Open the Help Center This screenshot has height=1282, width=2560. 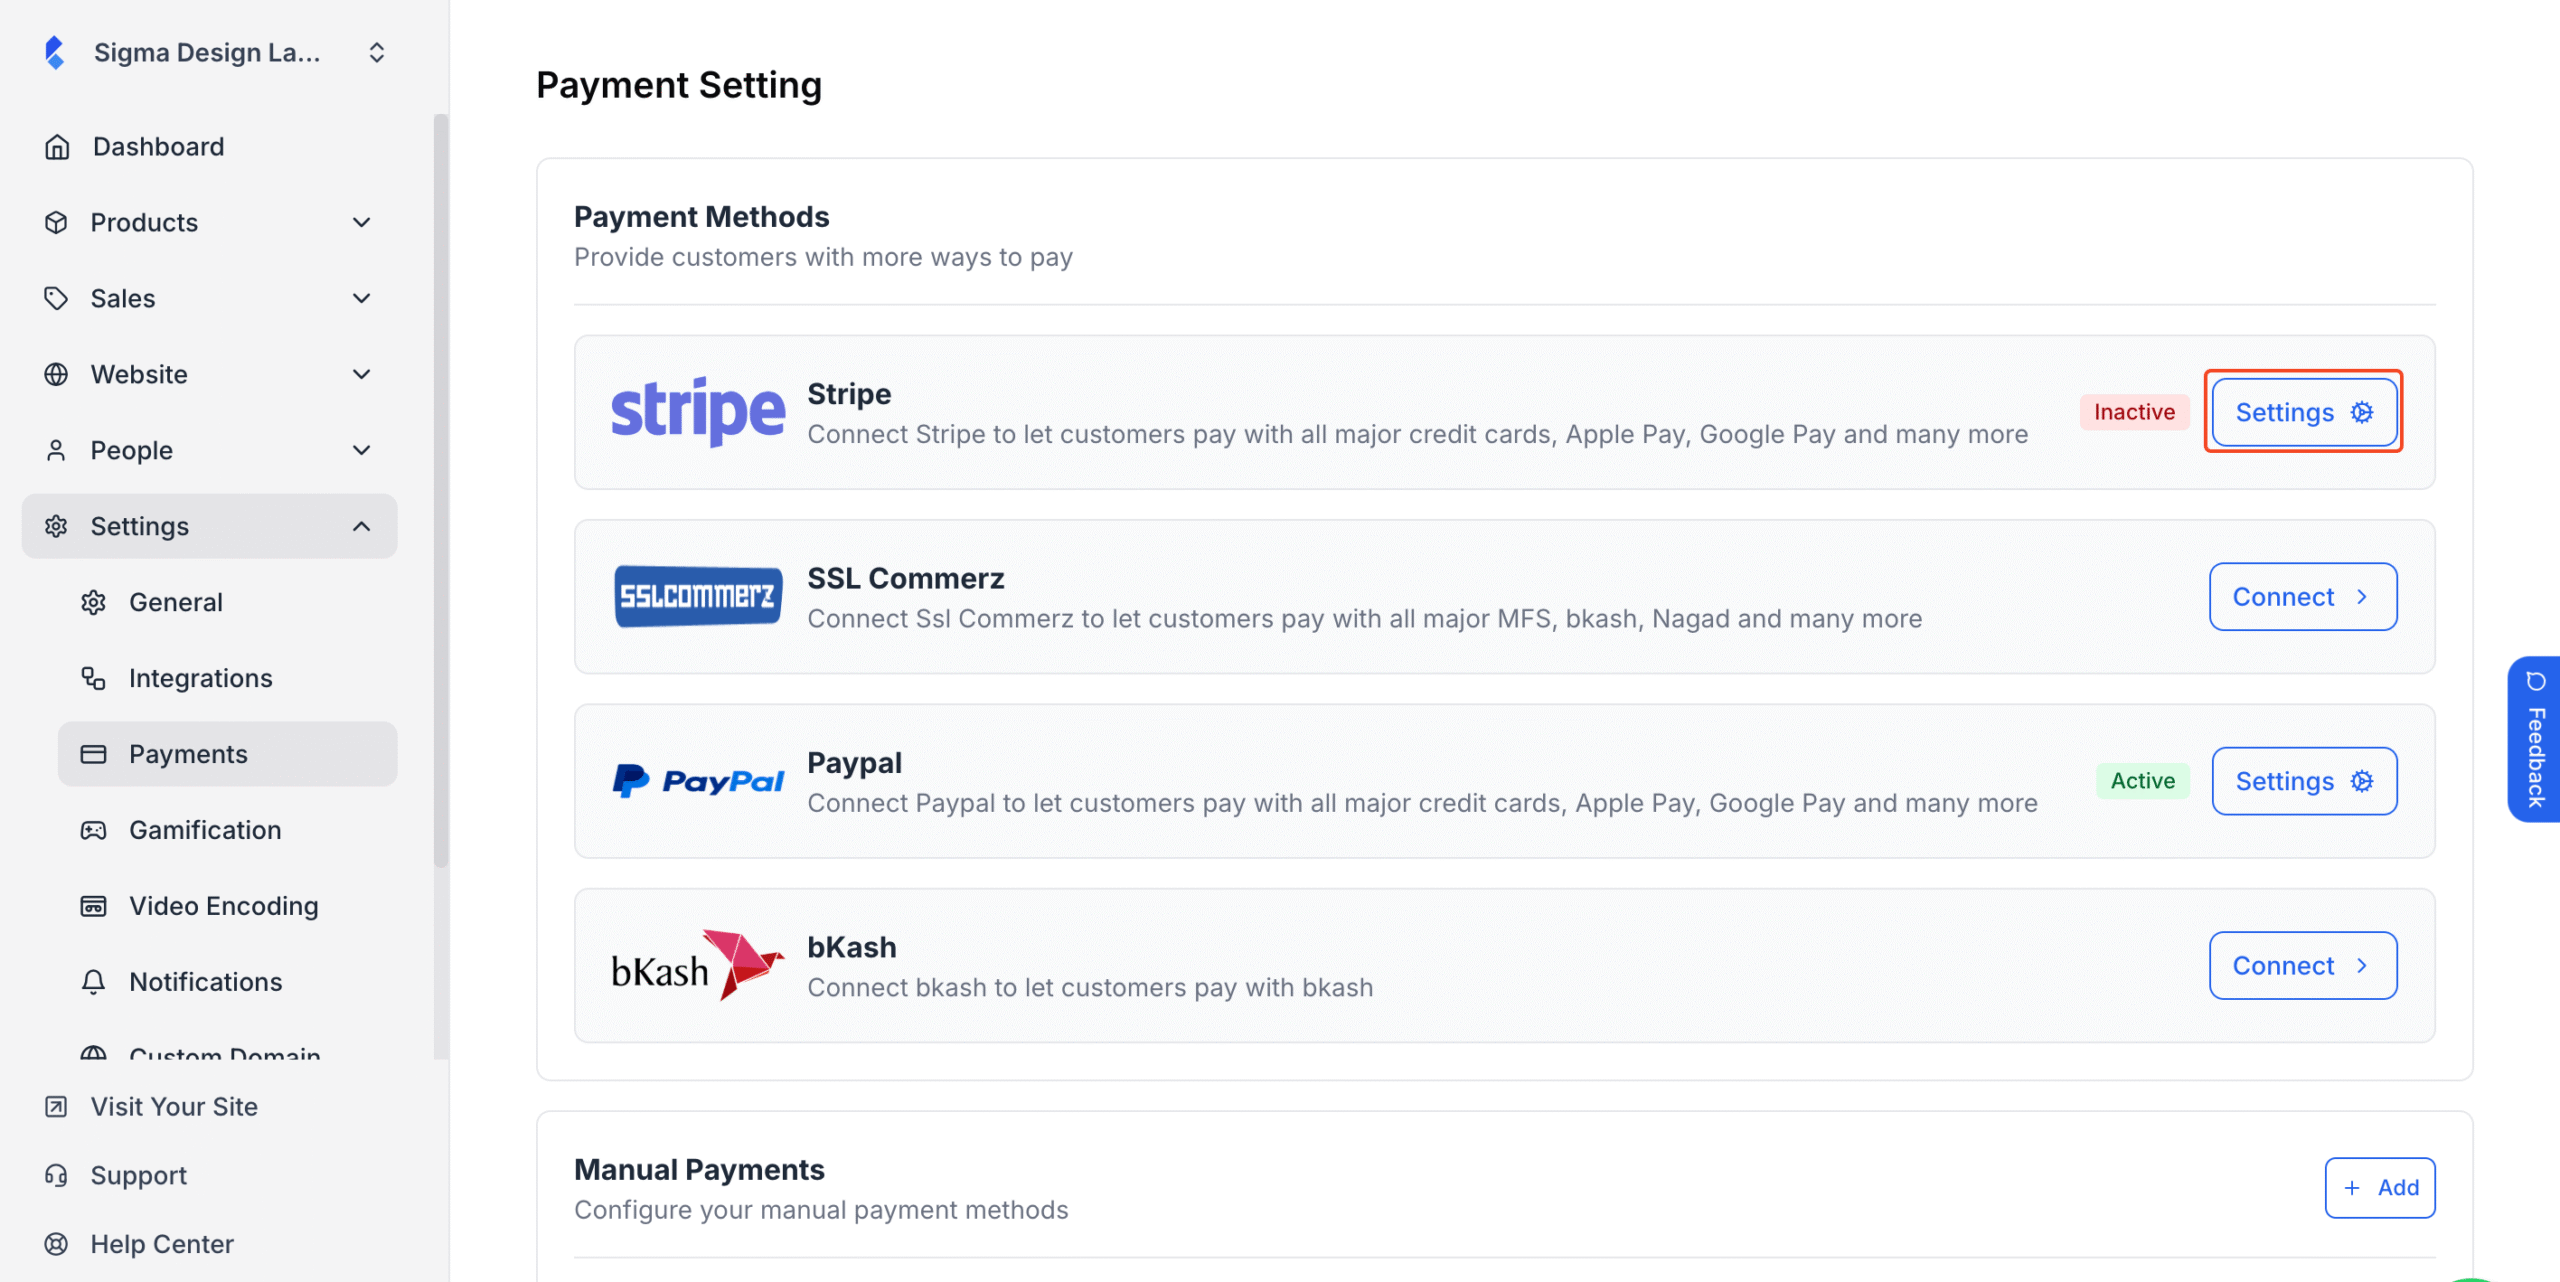click(162, 1243)
